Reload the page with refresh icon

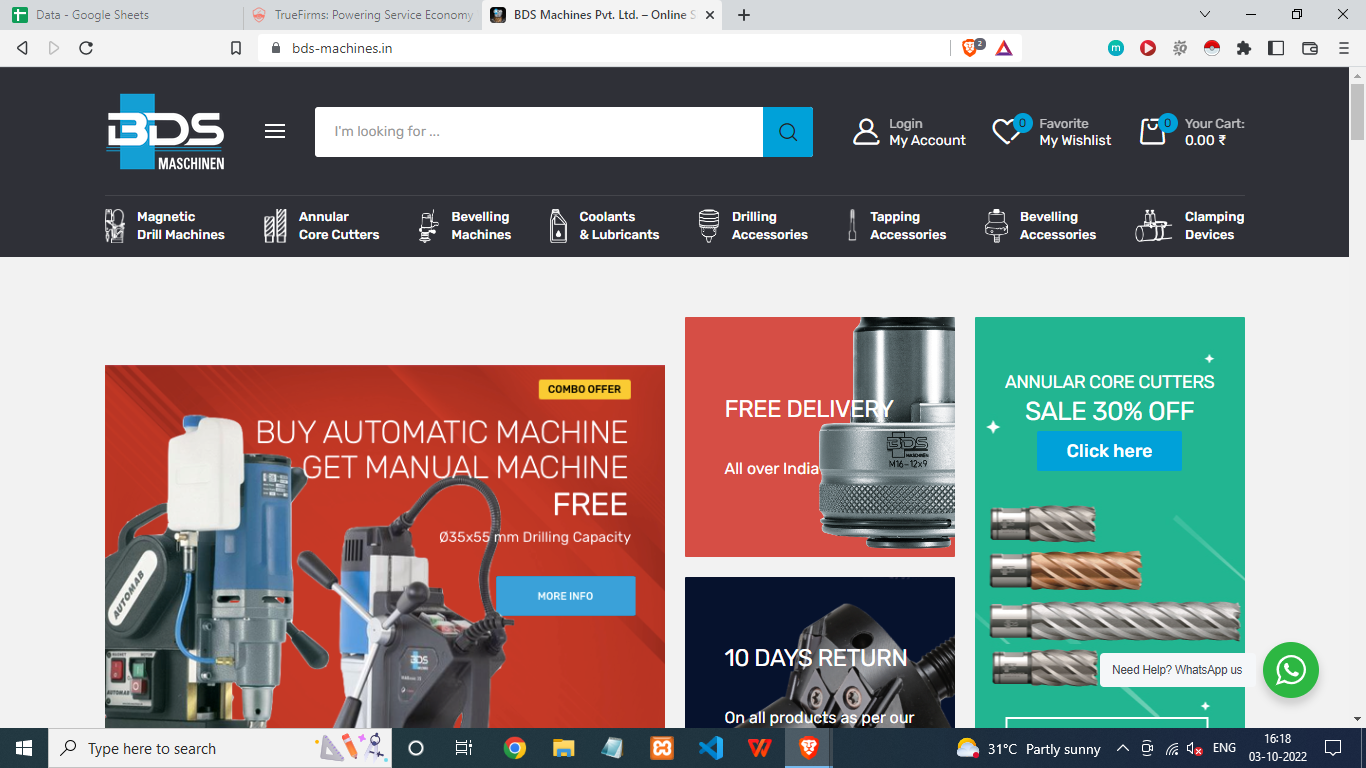[x=86, y=48]
